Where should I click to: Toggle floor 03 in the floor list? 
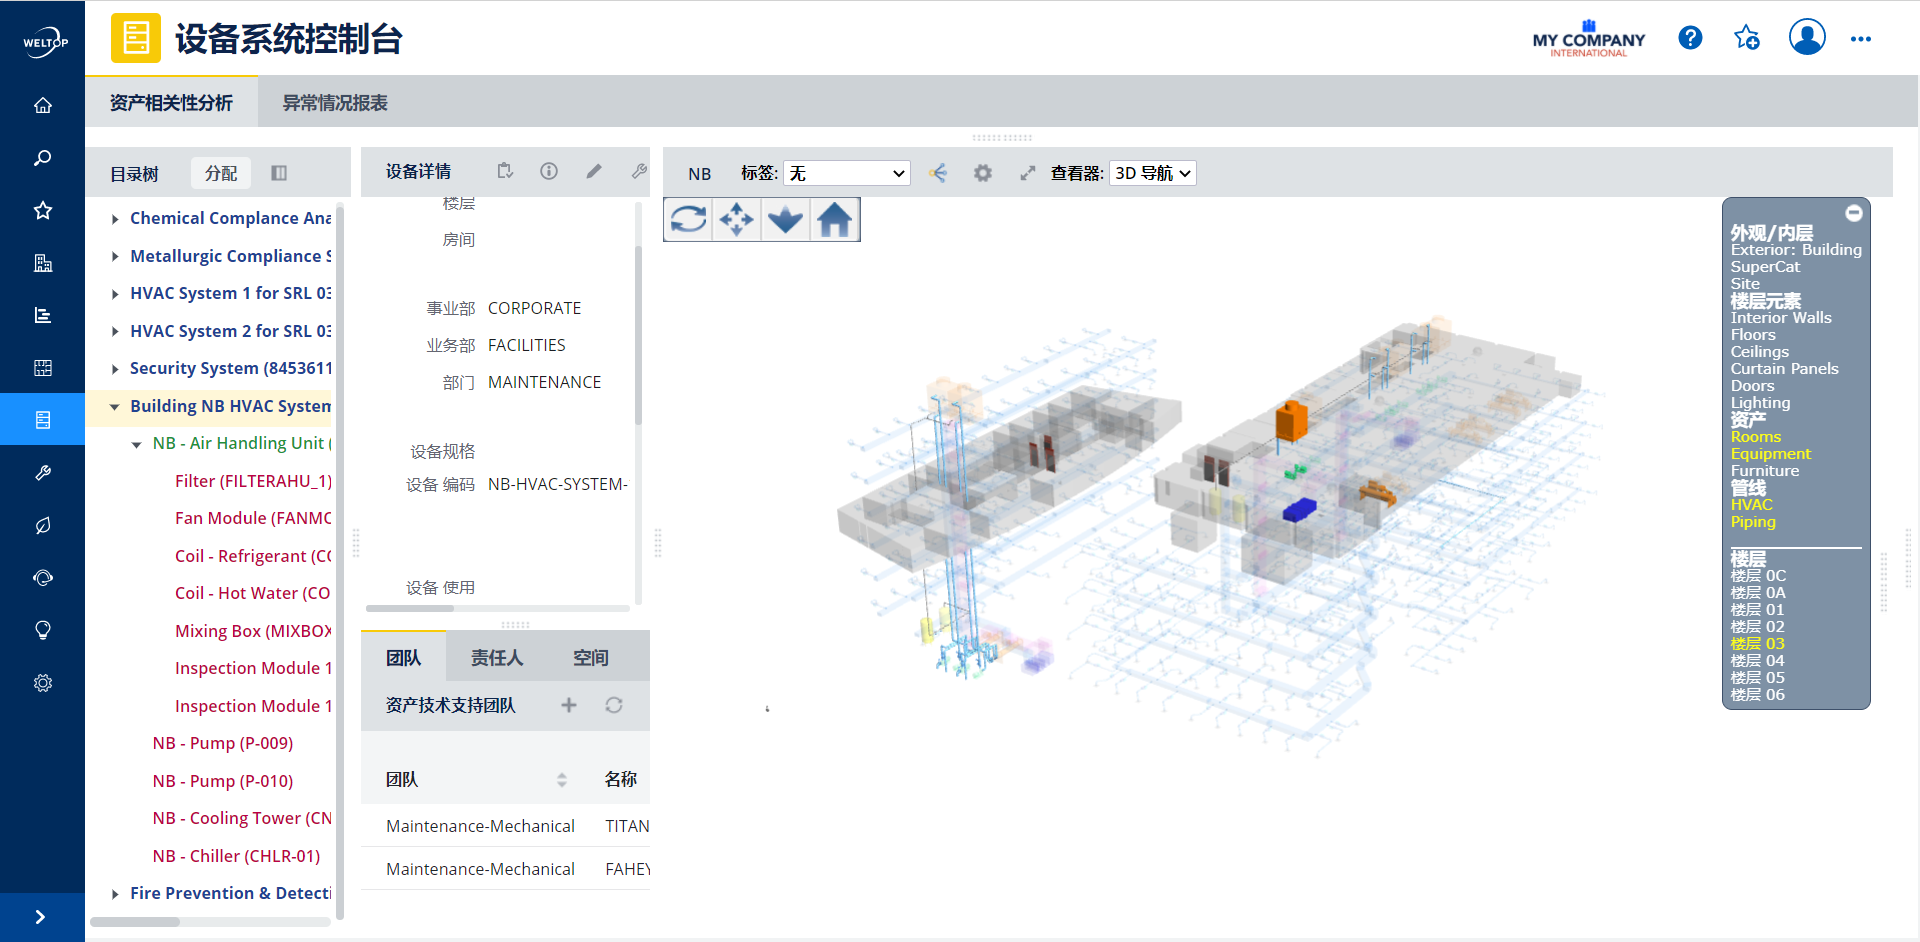coord(1757,644)
